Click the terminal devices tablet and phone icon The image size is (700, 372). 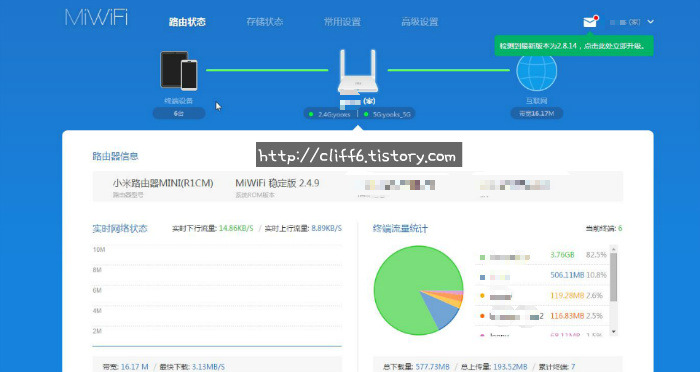(x=179, y=71)
